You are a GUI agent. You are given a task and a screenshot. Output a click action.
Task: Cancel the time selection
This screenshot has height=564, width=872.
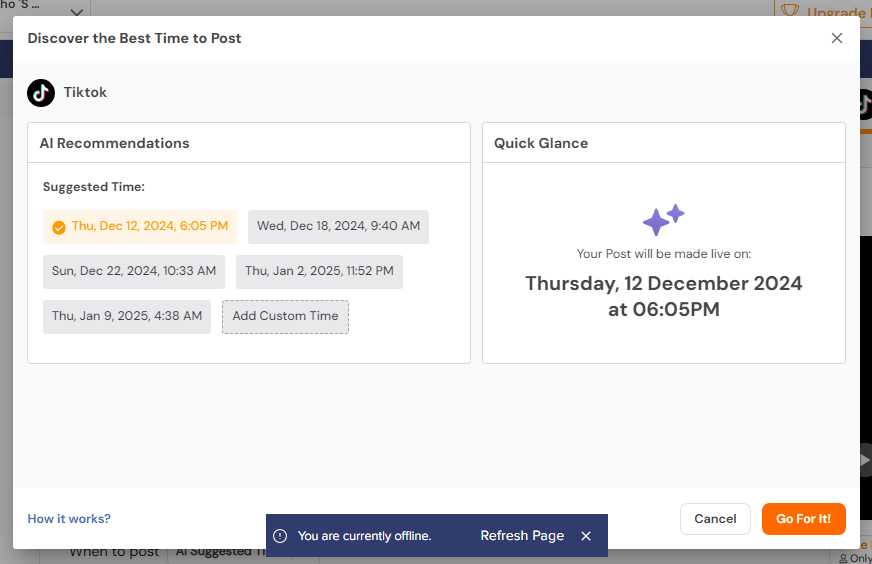pos(715,518)
